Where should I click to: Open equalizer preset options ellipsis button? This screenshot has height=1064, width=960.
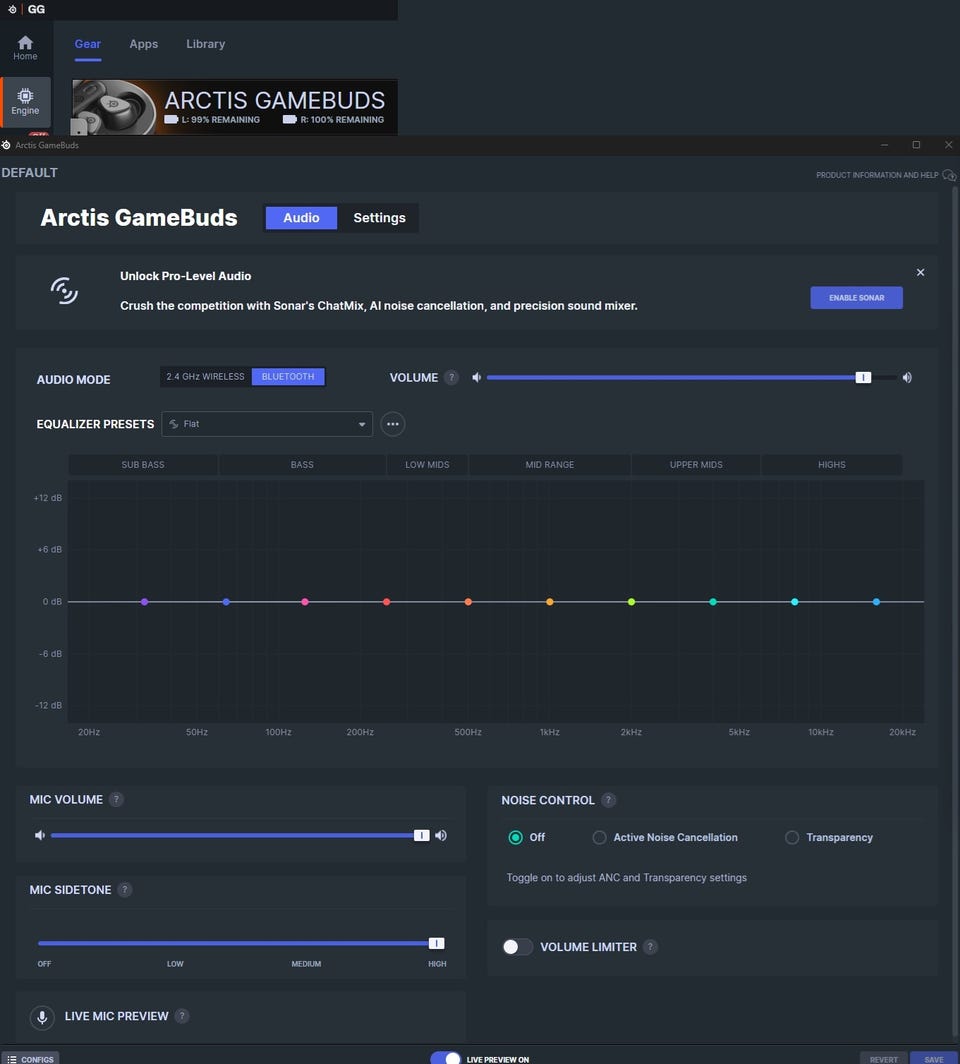pyautogui.click(x=393, y=424)
